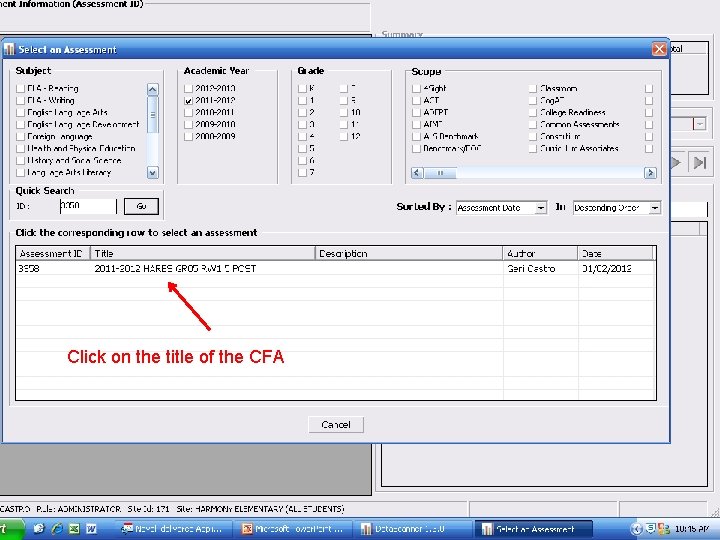Open Internet Explorer from quick launch
The image size is (720, 540).
(57, 529)
